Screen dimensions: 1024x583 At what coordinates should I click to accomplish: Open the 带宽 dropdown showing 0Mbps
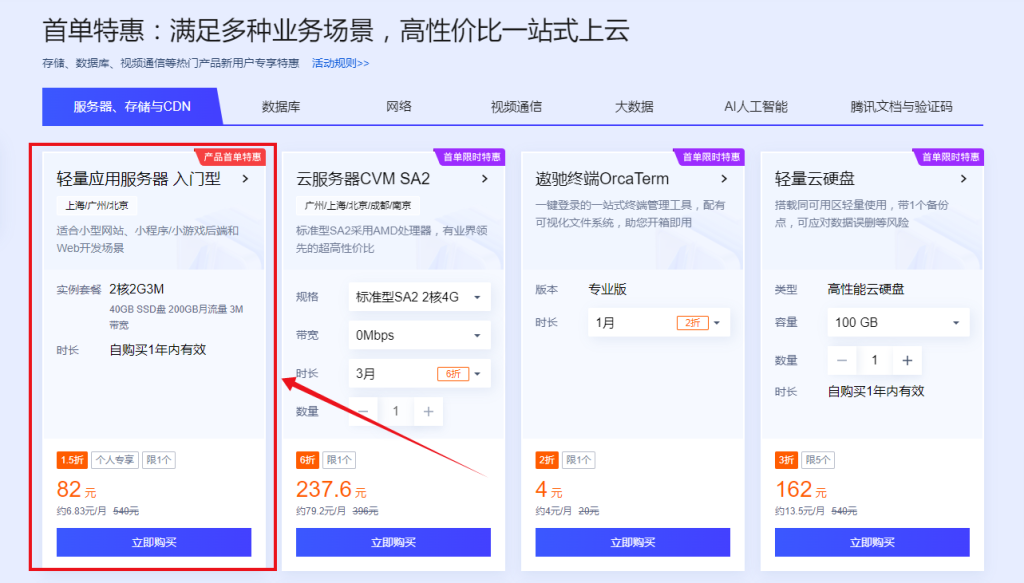[x=419, y=334]
